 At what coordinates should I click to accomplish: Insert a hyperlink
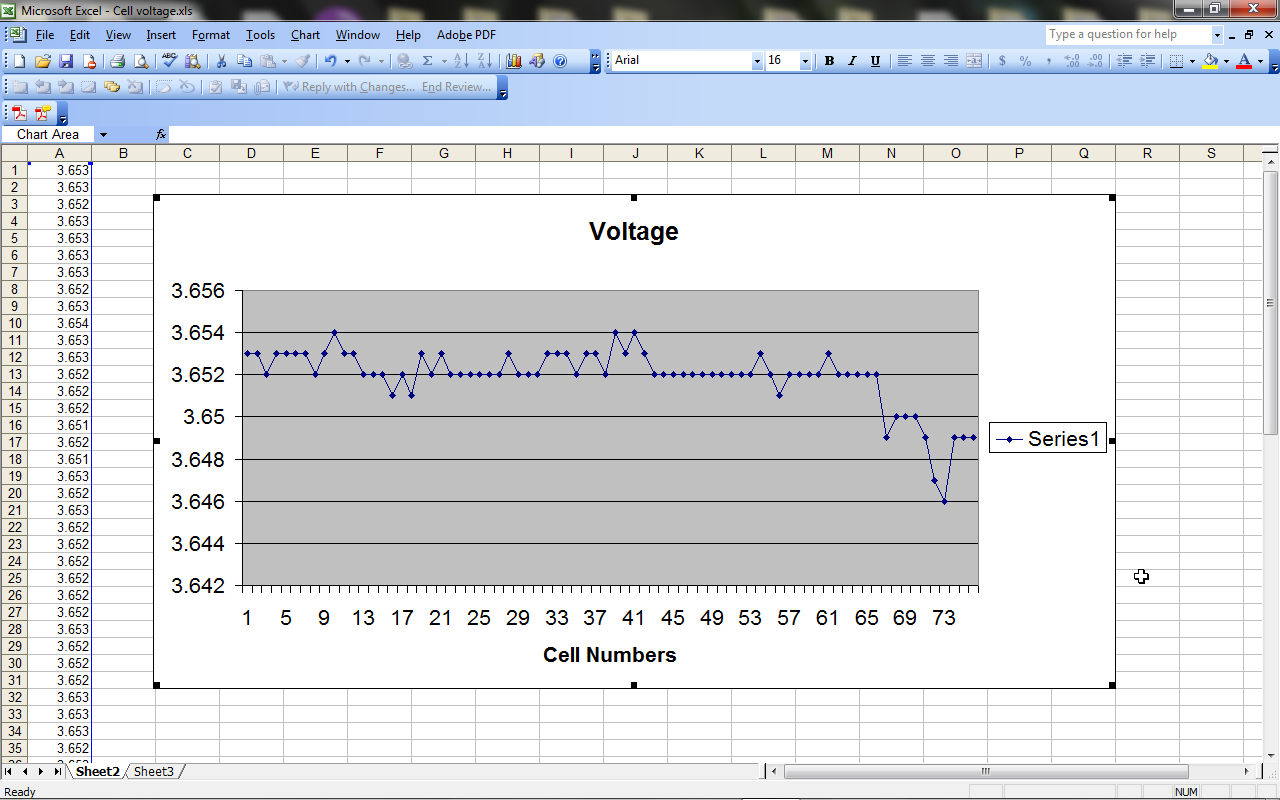(x=404, y=60)
